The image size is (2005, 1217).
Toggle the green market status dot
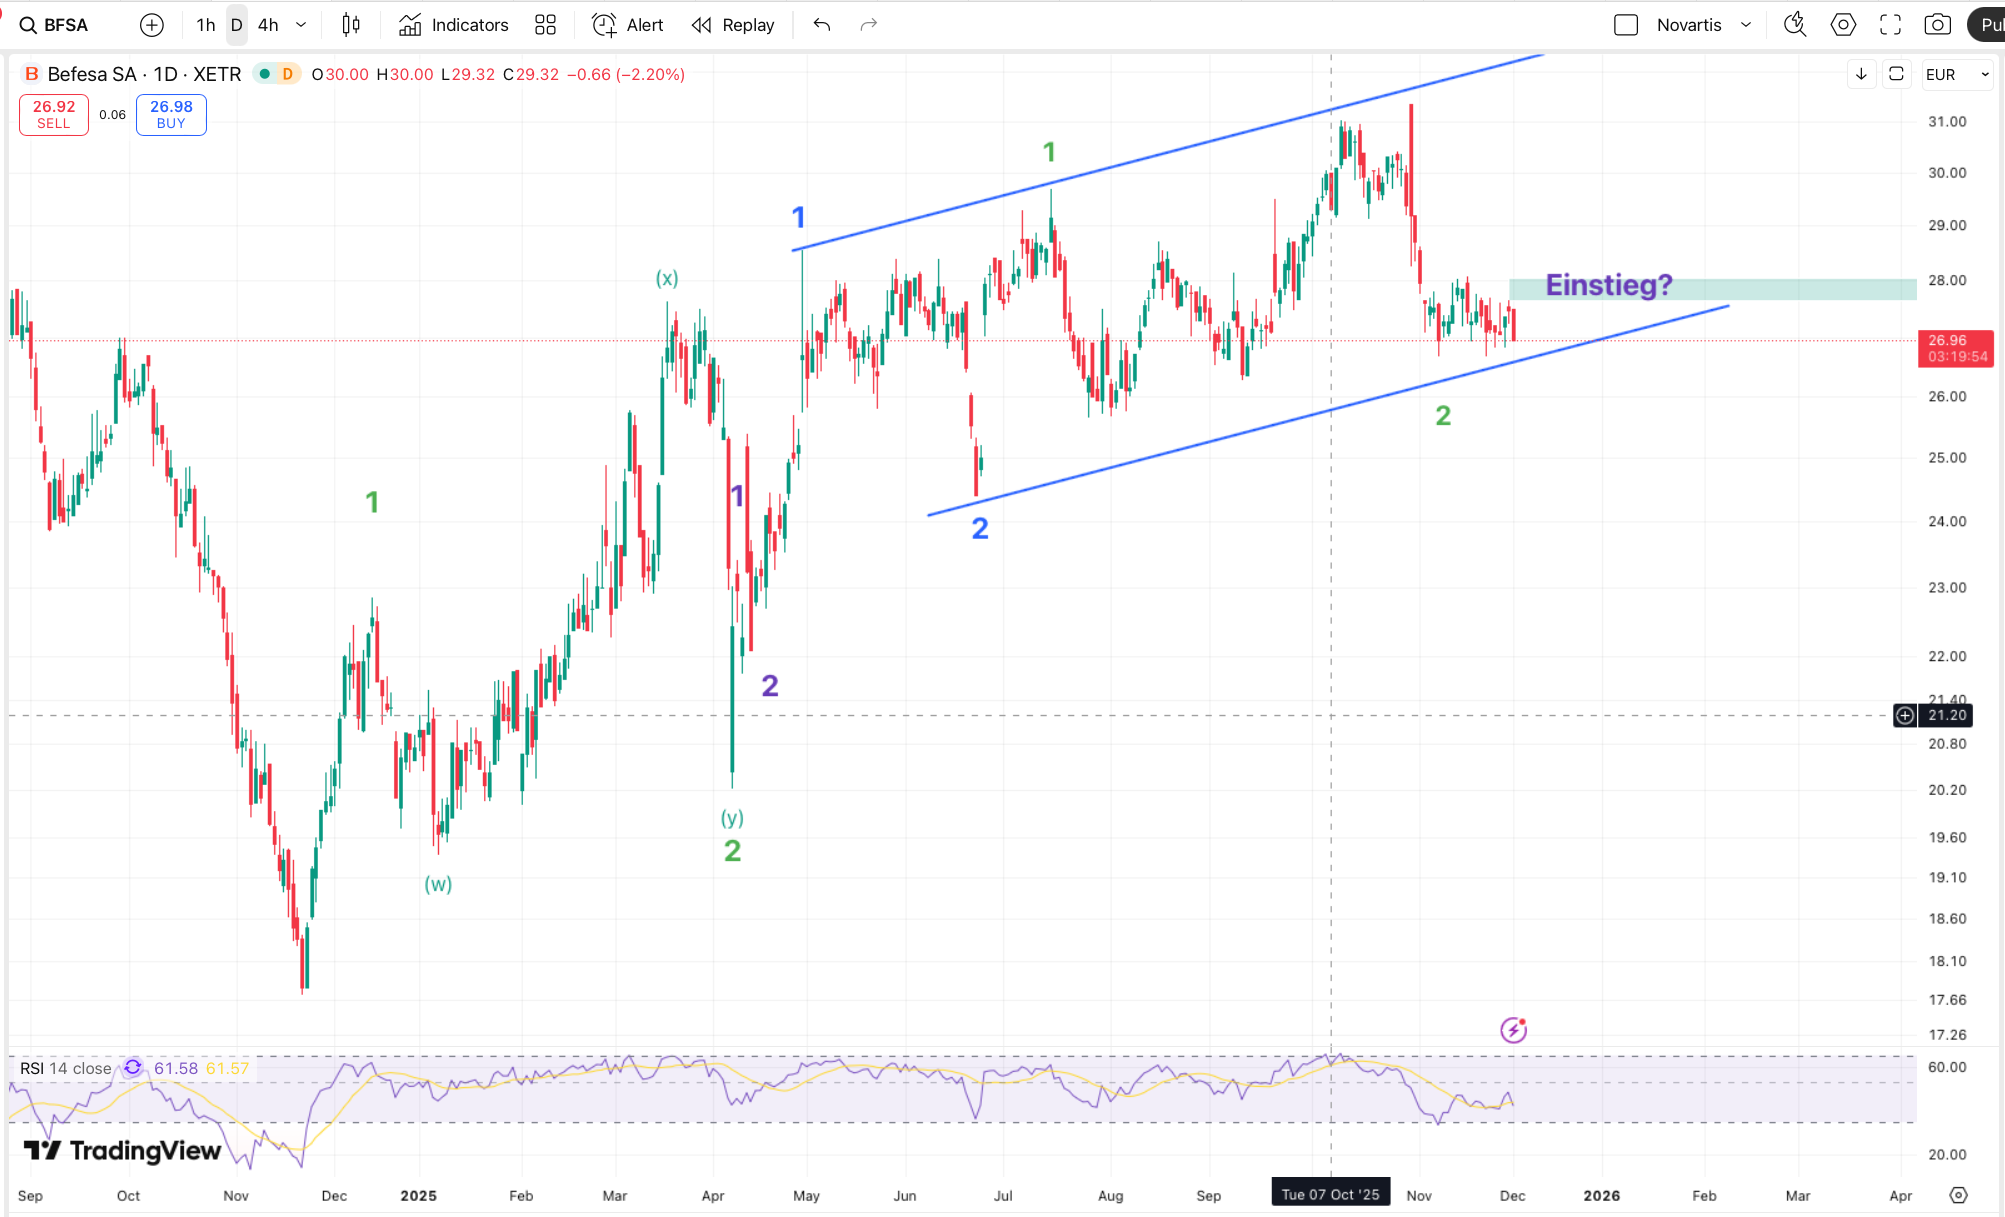pos(264,74)
